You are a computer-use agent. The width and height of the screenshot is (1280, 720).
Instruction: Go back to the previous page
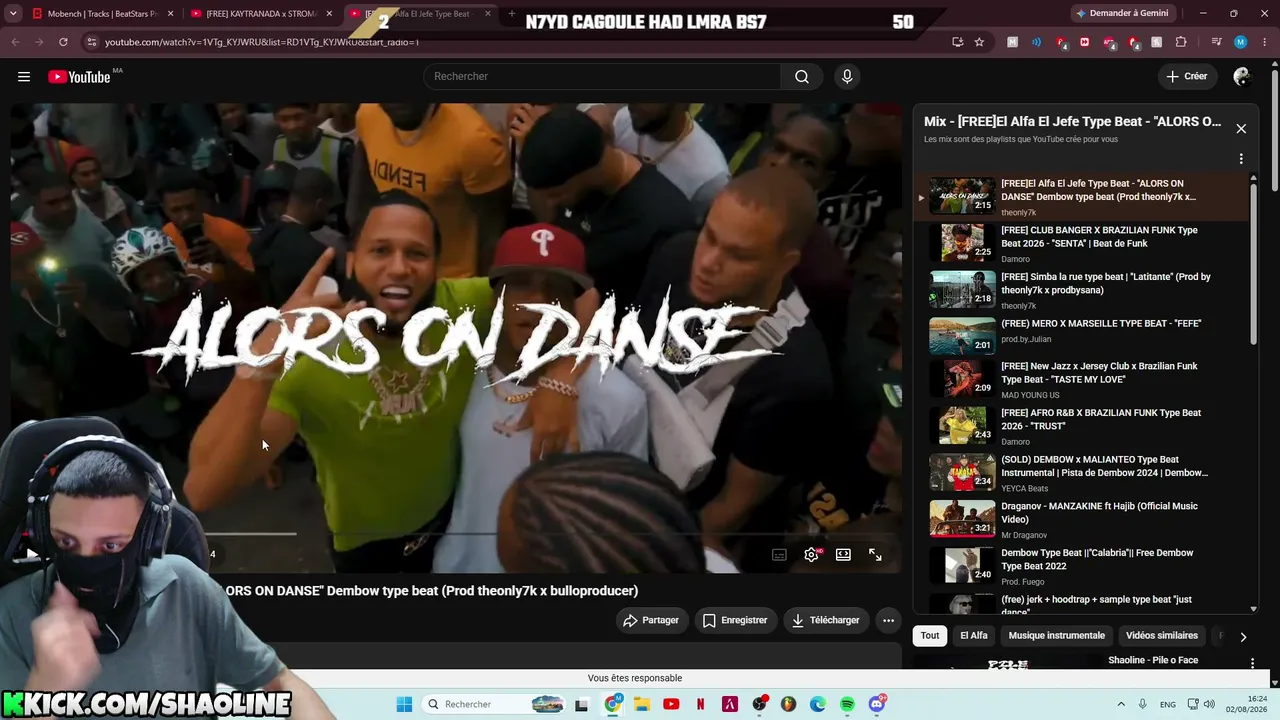click(x=15, y=42)
